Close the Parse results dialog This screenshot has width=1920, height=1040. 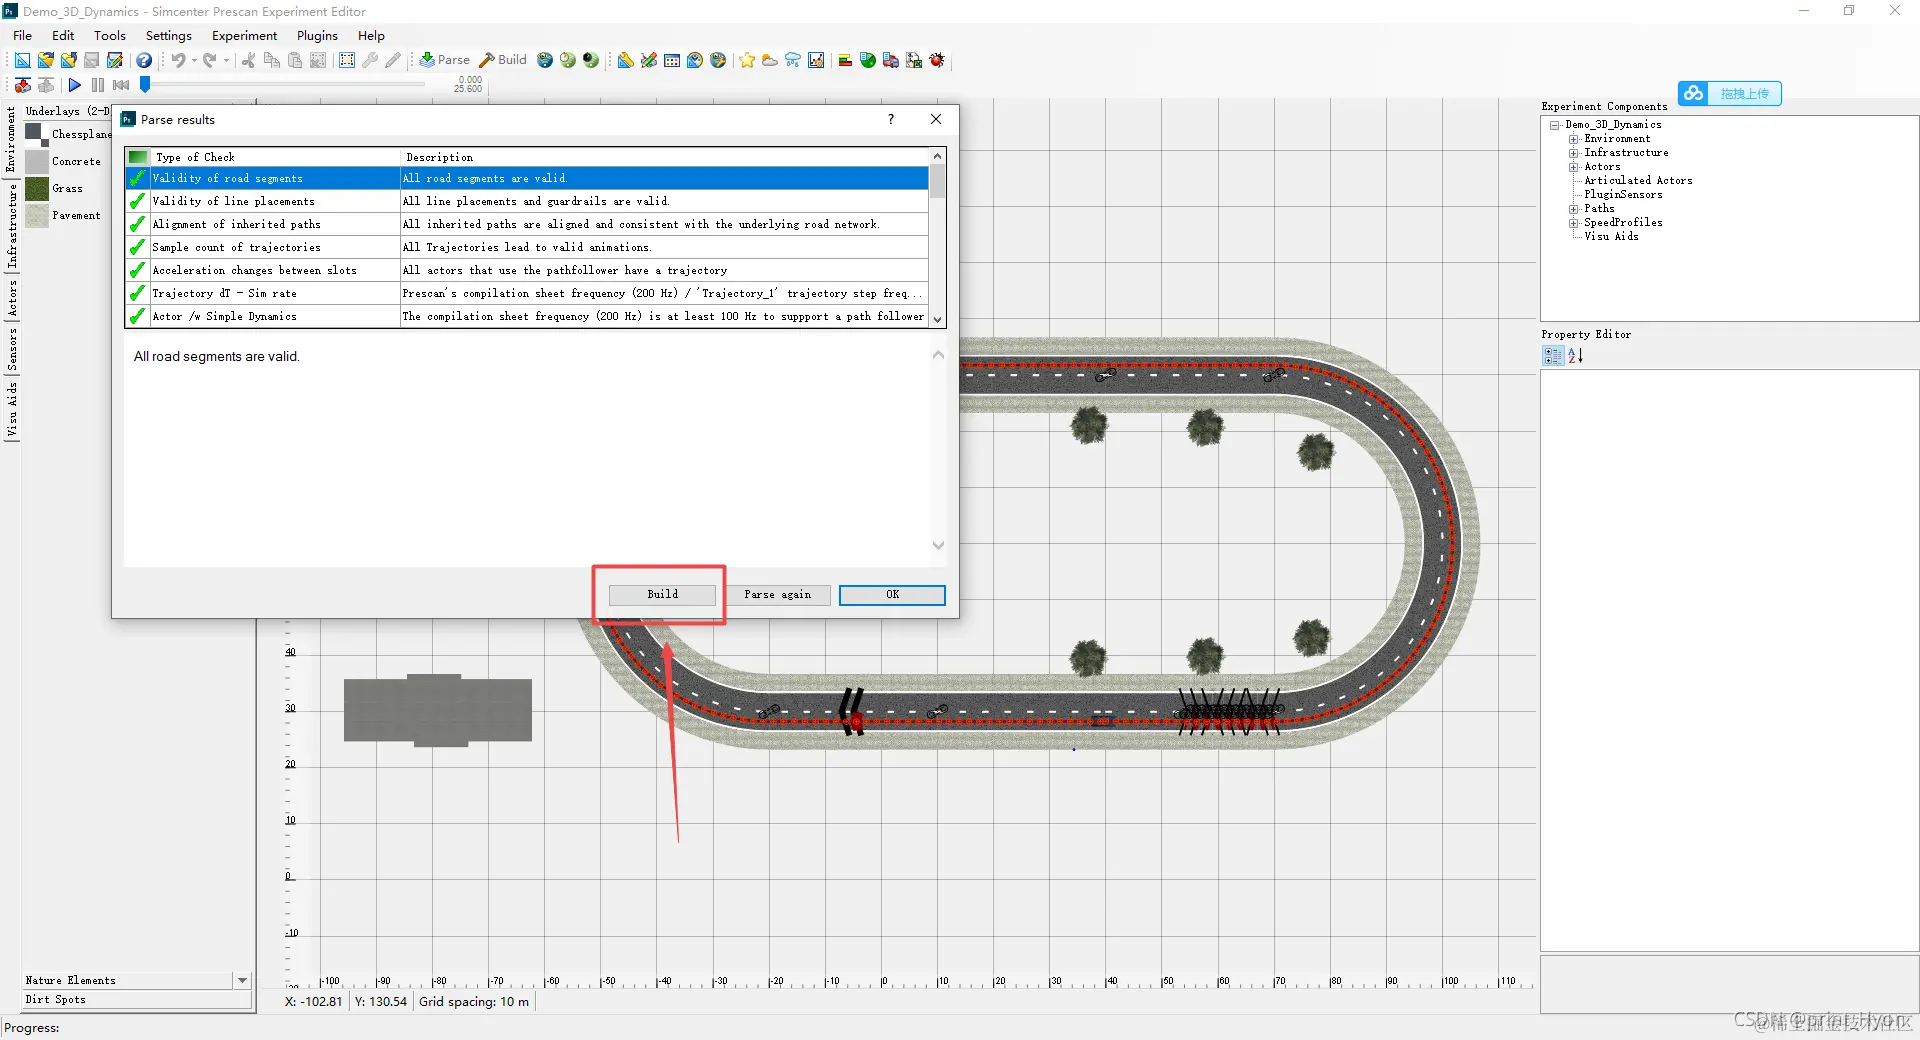coord(936,119)
